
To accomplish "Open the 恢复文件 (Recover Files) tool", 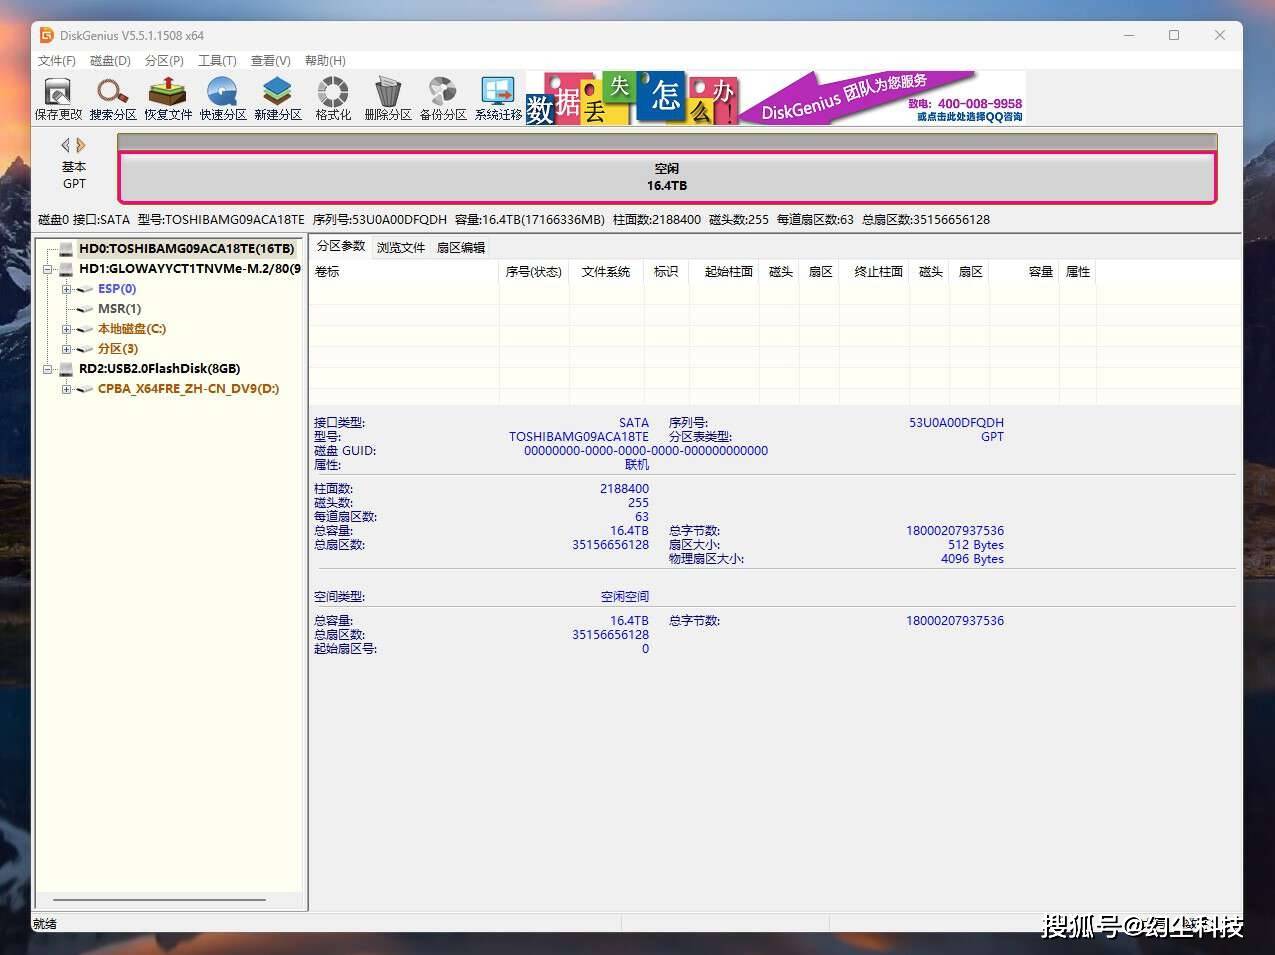I will [168, 97].
